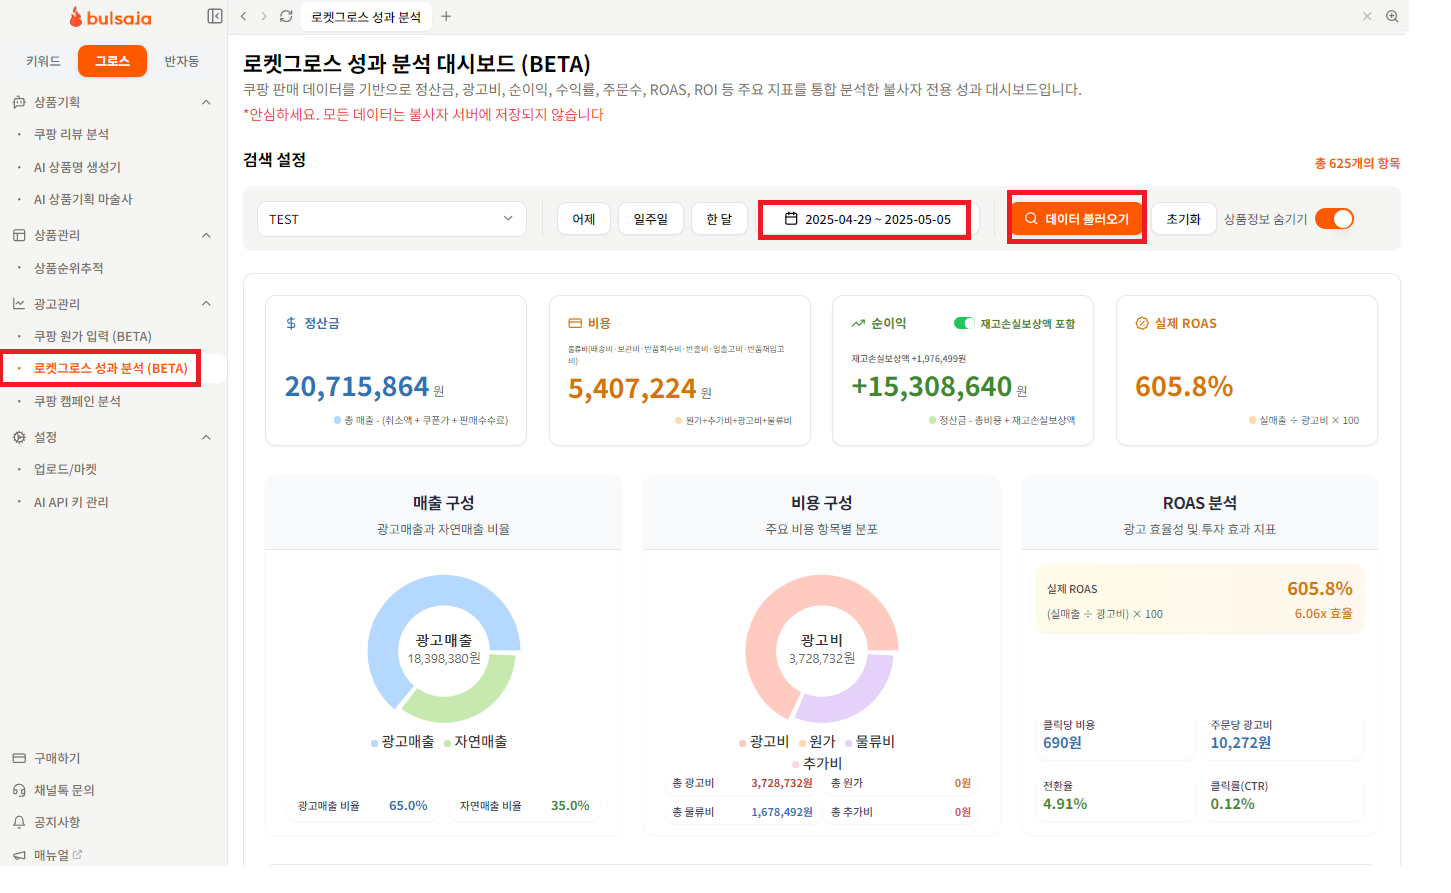Open AI API 키 관리 menu item
1451x893 pixels.
(x=71, y=502)
